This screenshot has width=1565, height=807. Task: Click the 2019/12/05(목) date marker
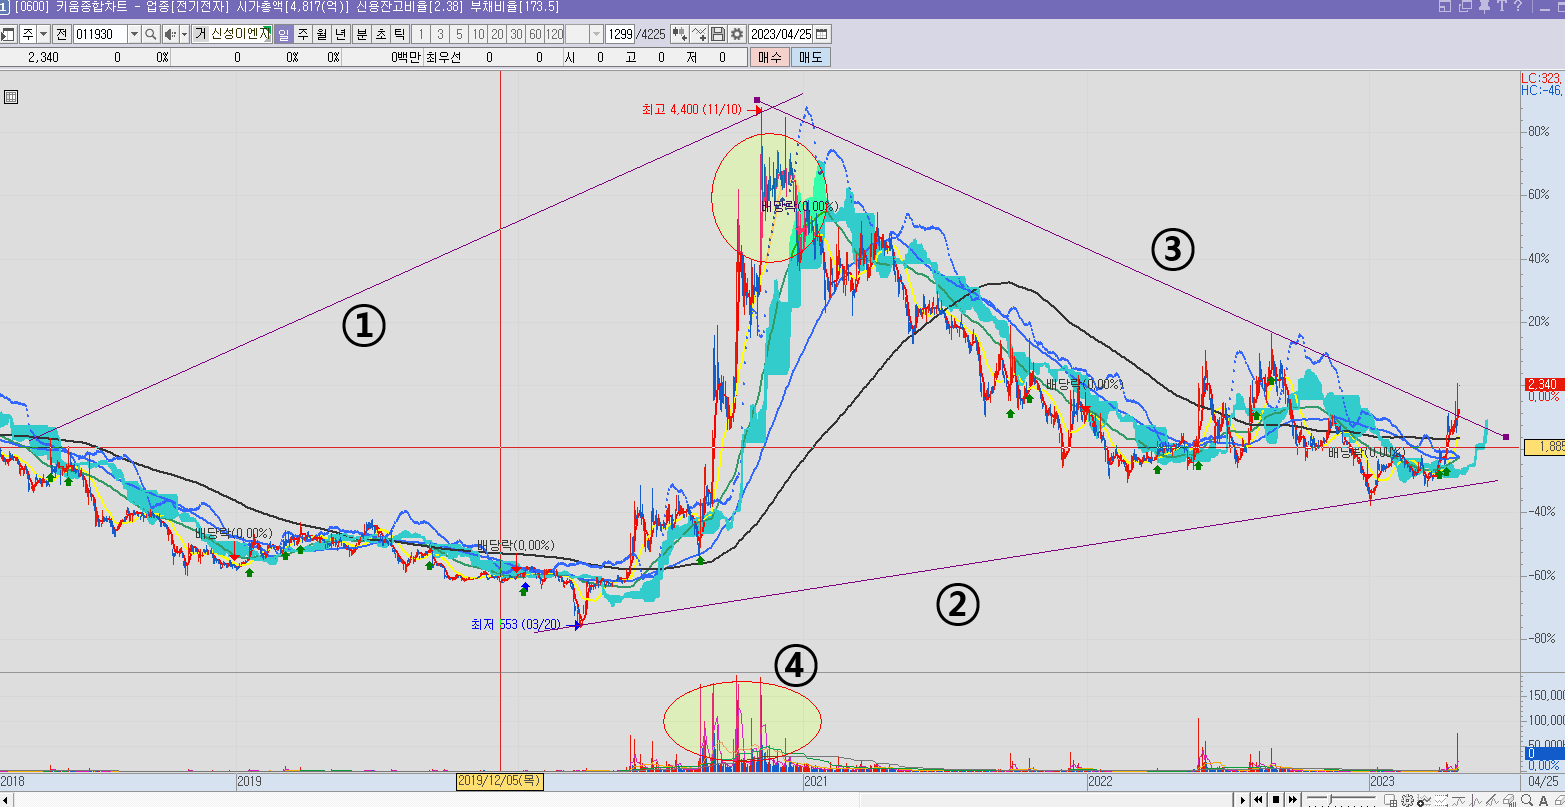click(x=500, y=781)
